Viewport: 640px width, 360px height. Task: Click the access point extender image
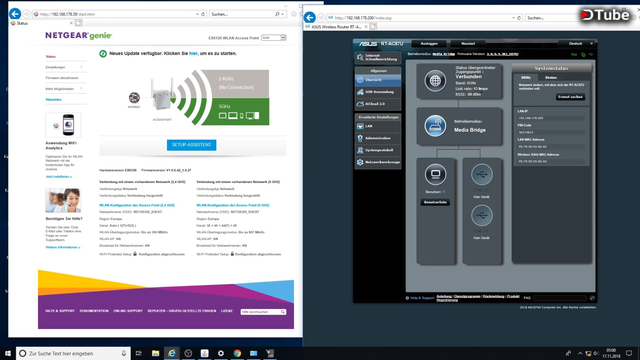click(x=161, y=96)
